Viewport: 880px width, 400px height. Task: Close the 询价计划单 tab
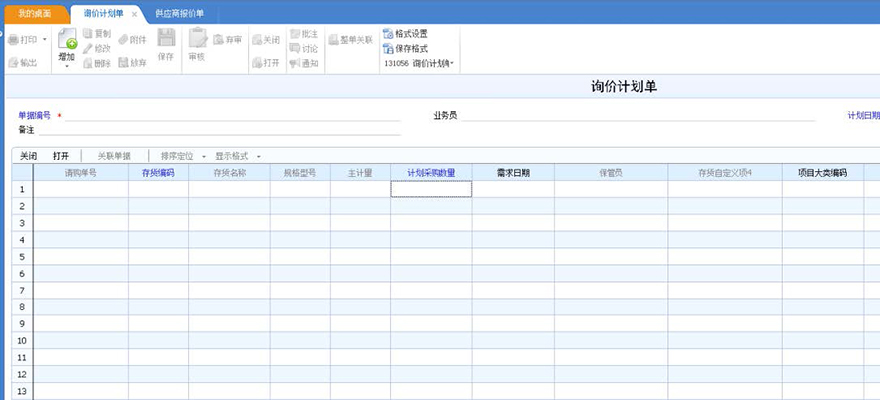coord(134,14)
